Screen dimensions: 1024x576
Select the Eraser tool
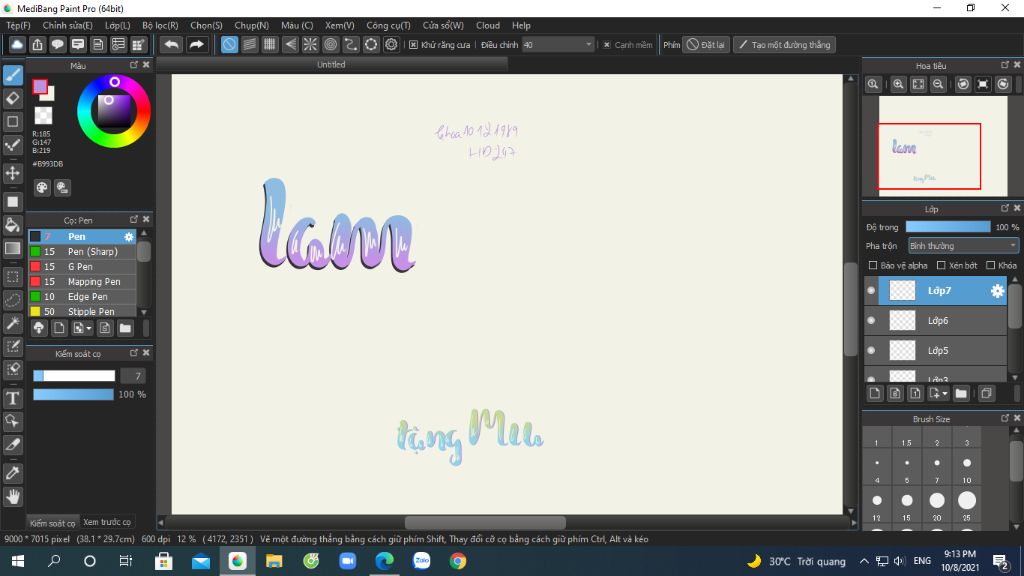pyautogui.click(x=12, y=98)
